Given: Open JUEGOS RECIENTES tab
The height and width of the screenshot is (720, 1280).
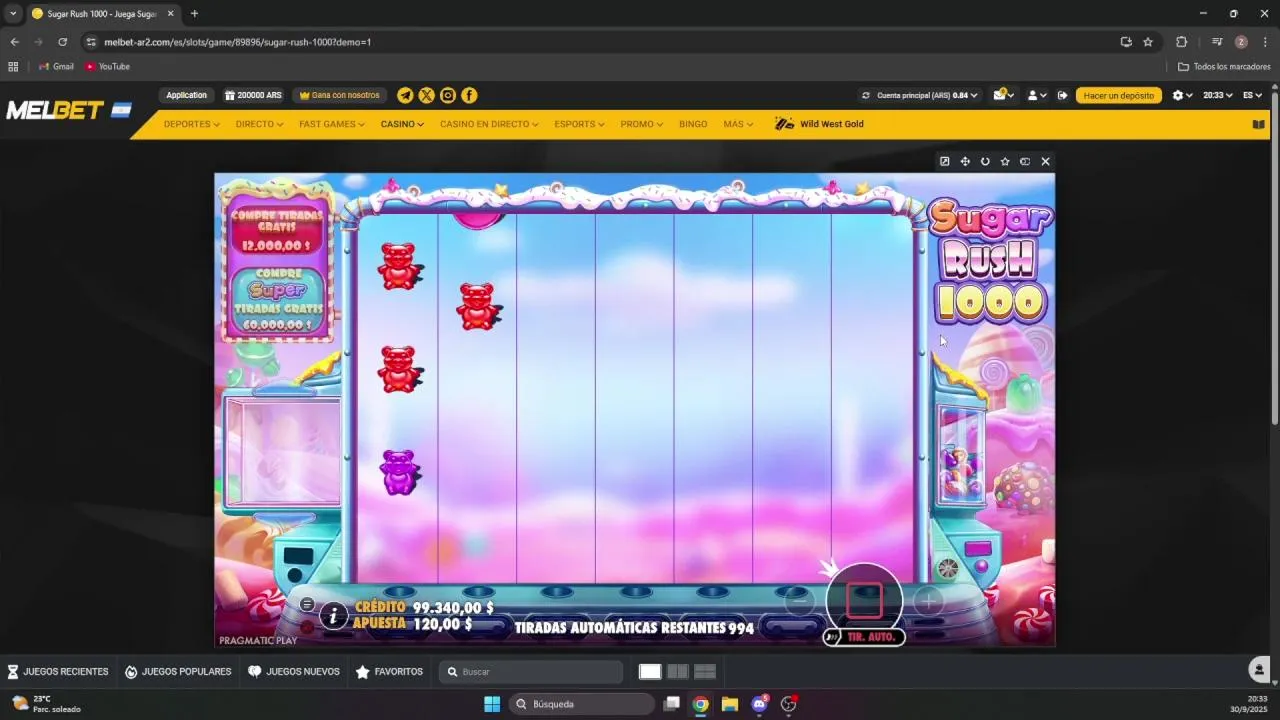Looking at the screenshot, I should click(58, 672).
